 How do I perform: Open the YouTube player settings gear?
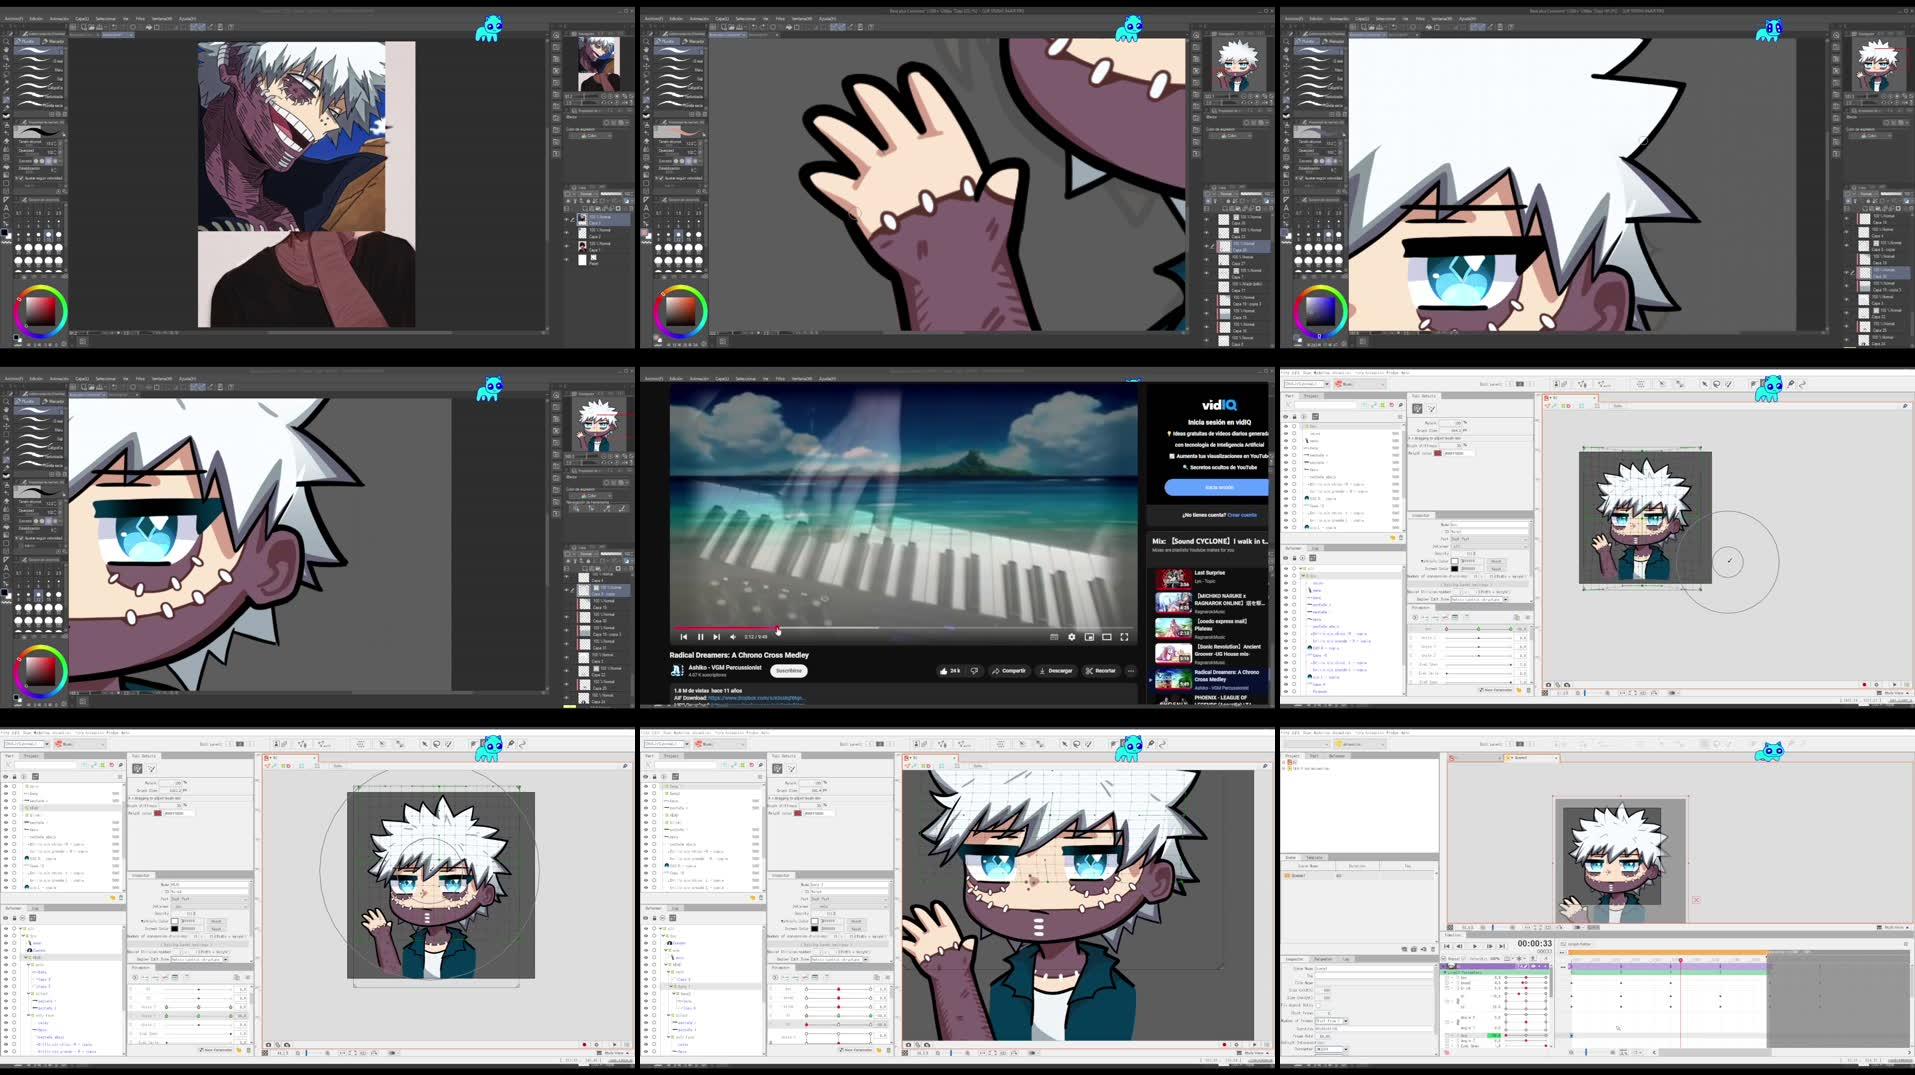coord(1071,637)
